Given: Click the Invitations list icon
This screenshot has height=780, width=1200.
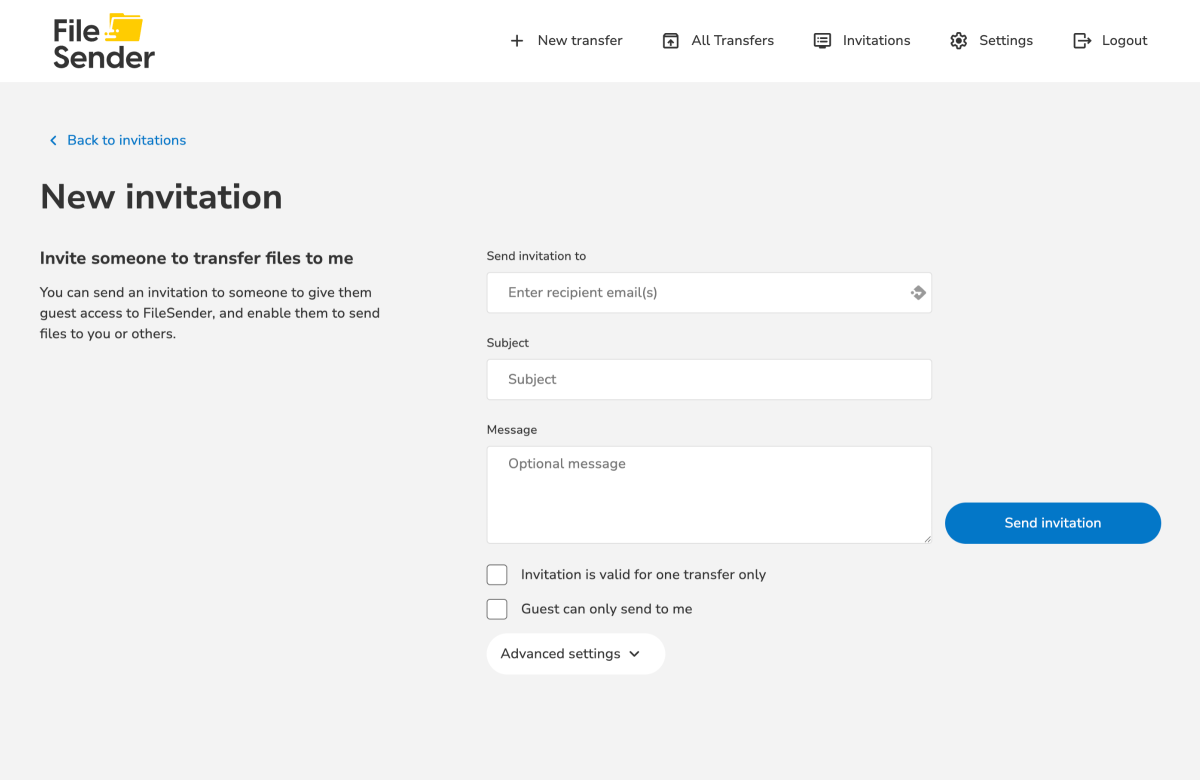Looking at the screenshot, I should click(x=822, y=41).
